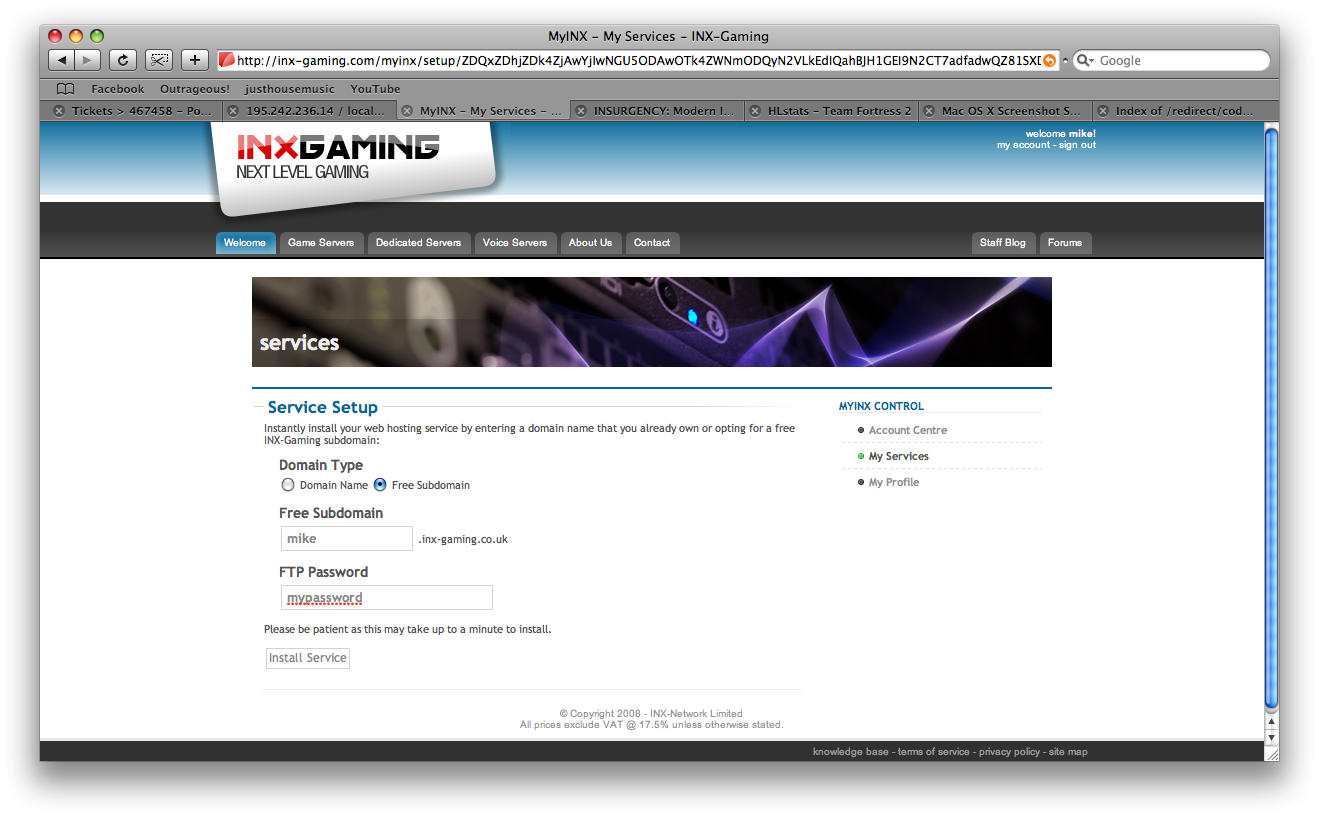Open the Outrageous! bookmark
1319x816 pixels.
pyautogui.click(x=195, y=89)
